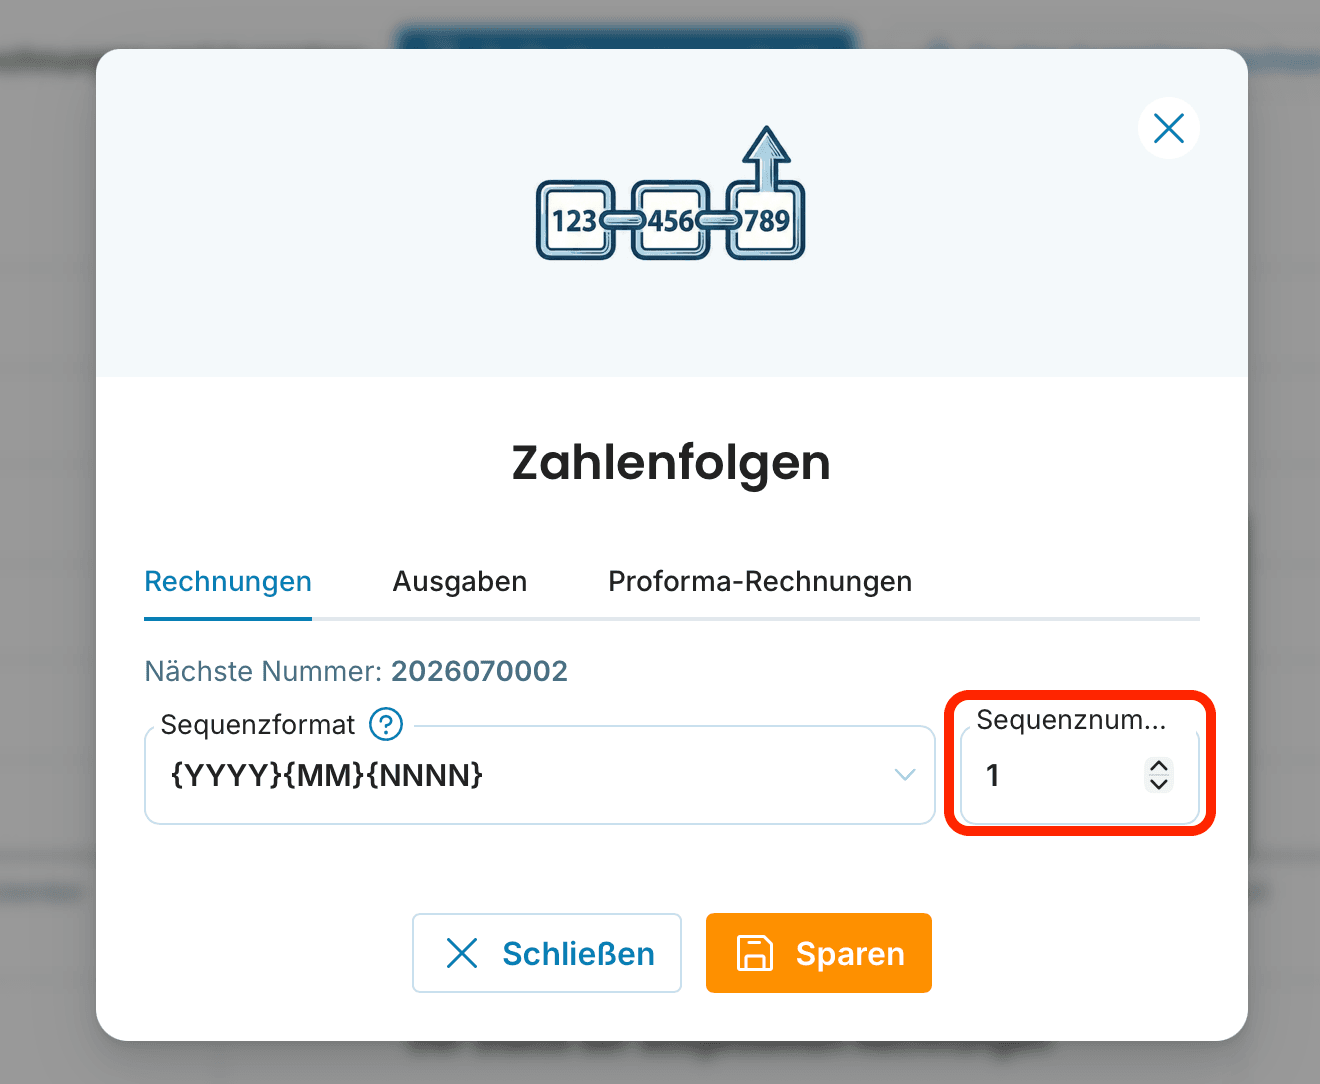
Task: Expand the Sequenzformat dropdown chevron
Action: pyautogui.click(x=905, y=775)
